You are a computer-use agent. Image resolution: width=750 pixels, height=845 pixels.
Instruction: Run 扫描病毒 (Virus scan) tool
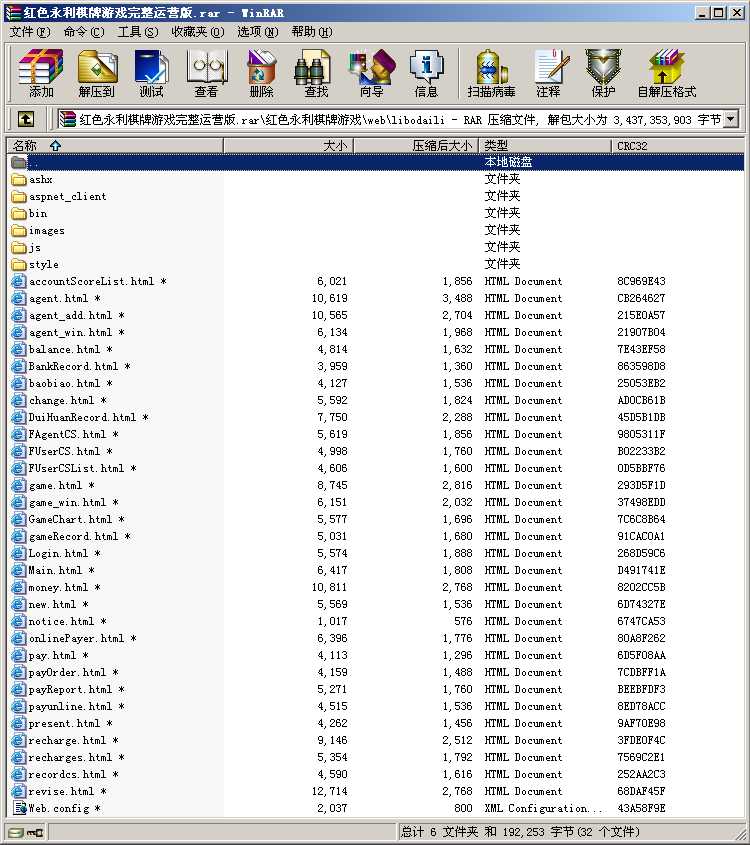click(x=491, y=73)
